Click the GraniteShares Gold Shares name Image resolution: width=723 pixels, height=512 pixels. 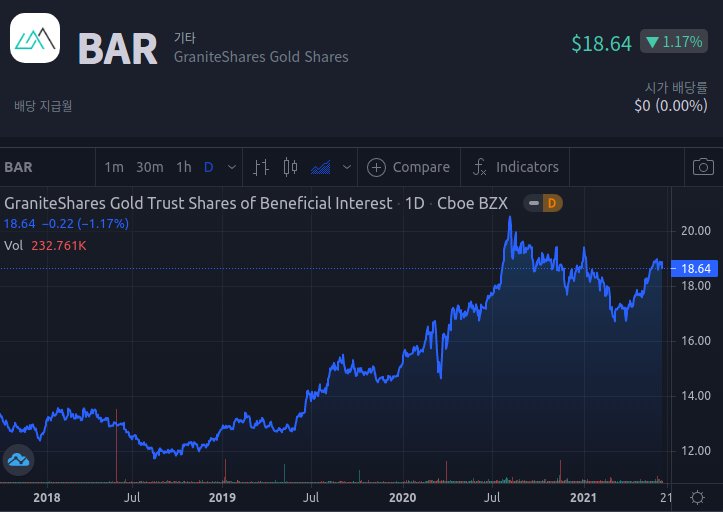(x=261, y=57)
